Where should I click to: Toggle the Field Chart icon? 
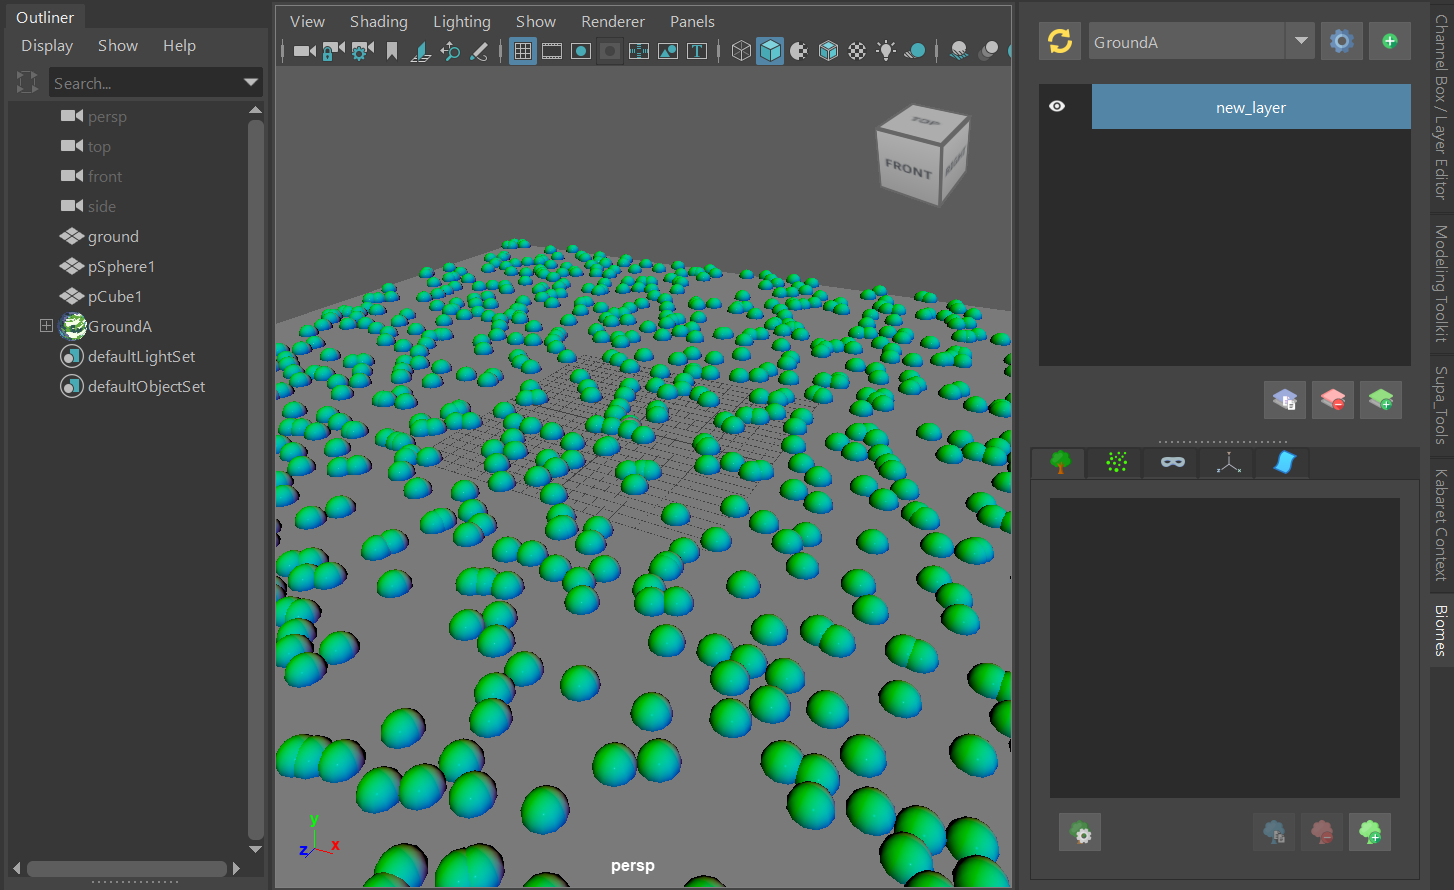(639, 51)
